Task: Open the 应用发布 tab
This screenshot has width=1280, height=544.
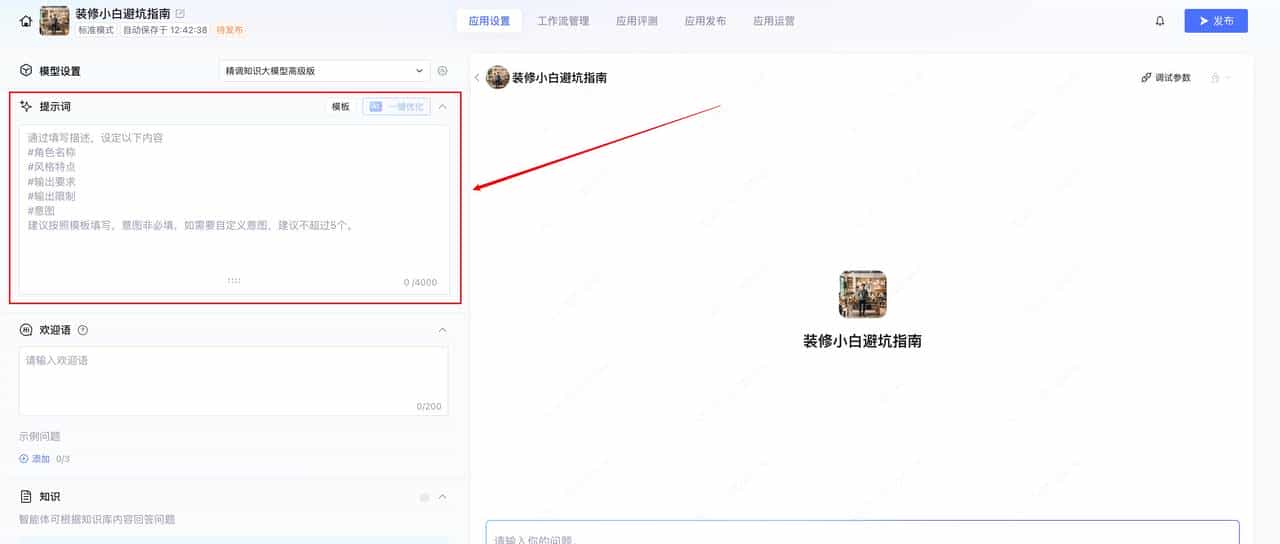Action: (x=705, y=21)
